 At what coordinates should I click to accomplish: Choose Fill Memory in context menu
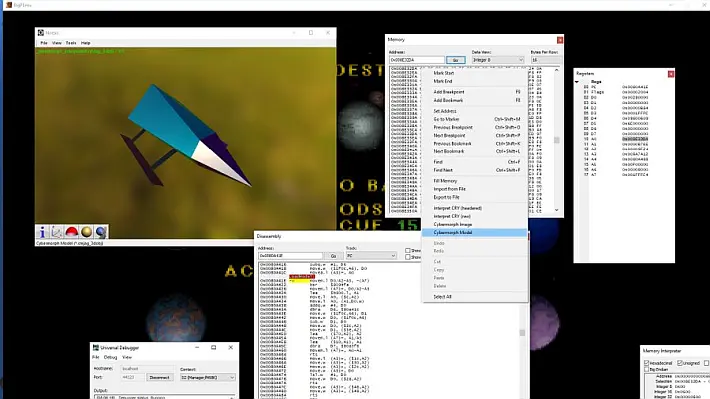pyautogui.click(x=474, y=181)
